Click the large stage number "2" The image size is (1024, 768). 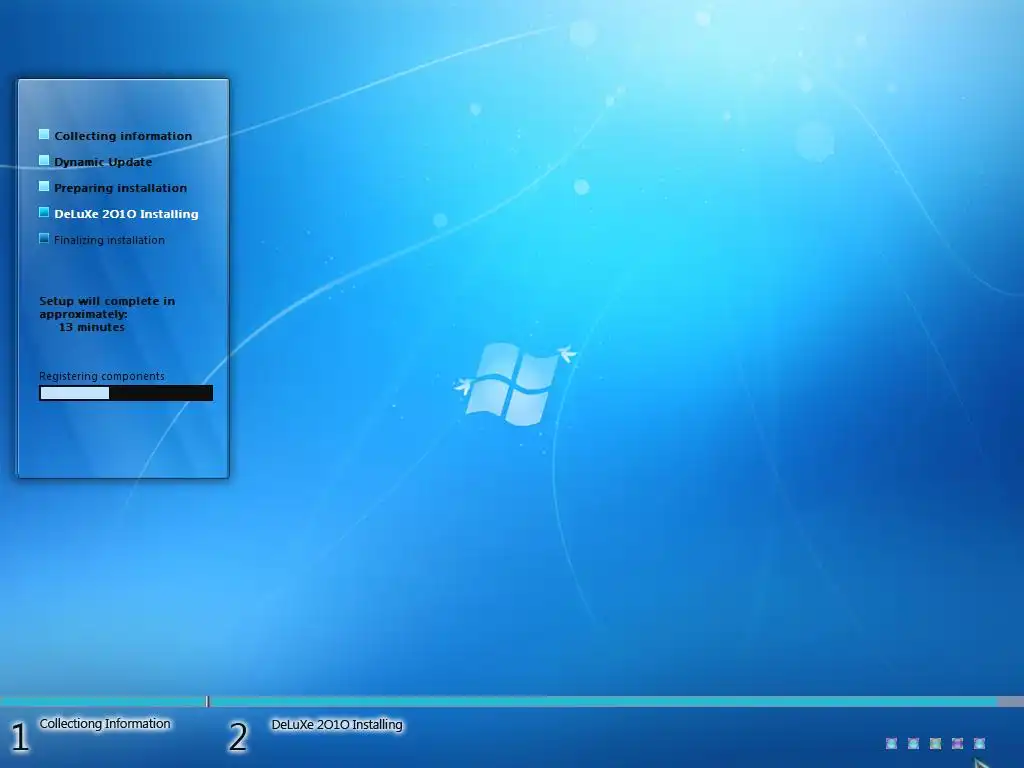pos(238,737)
